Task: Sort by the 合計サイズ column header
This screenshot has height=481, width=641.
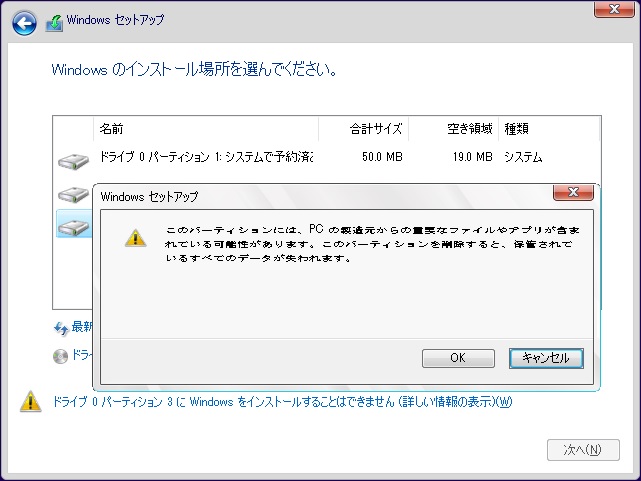Action: pos(363,129)
